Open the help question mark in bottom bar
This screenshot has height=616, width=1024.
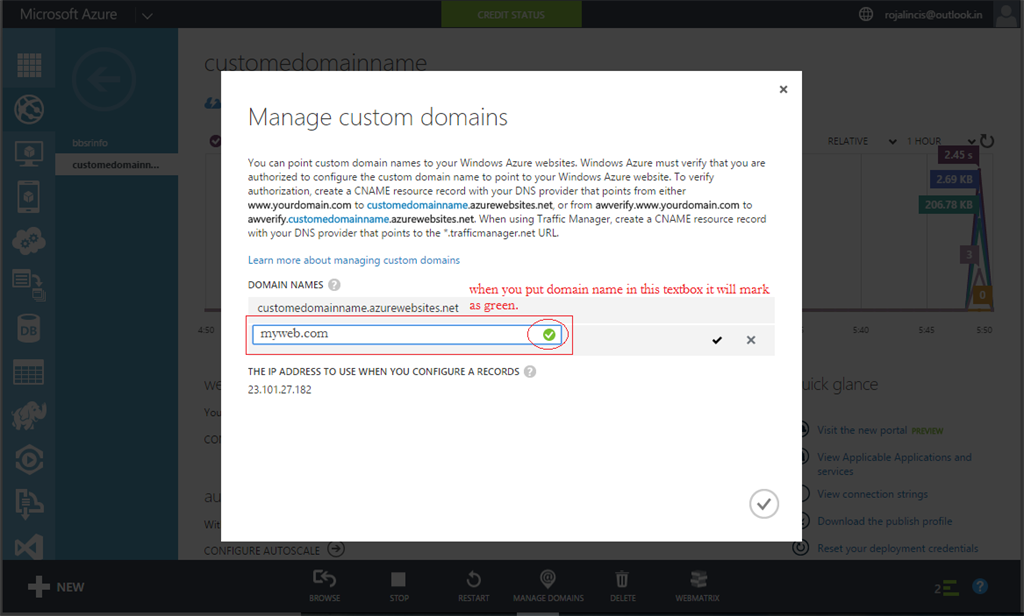980,587
